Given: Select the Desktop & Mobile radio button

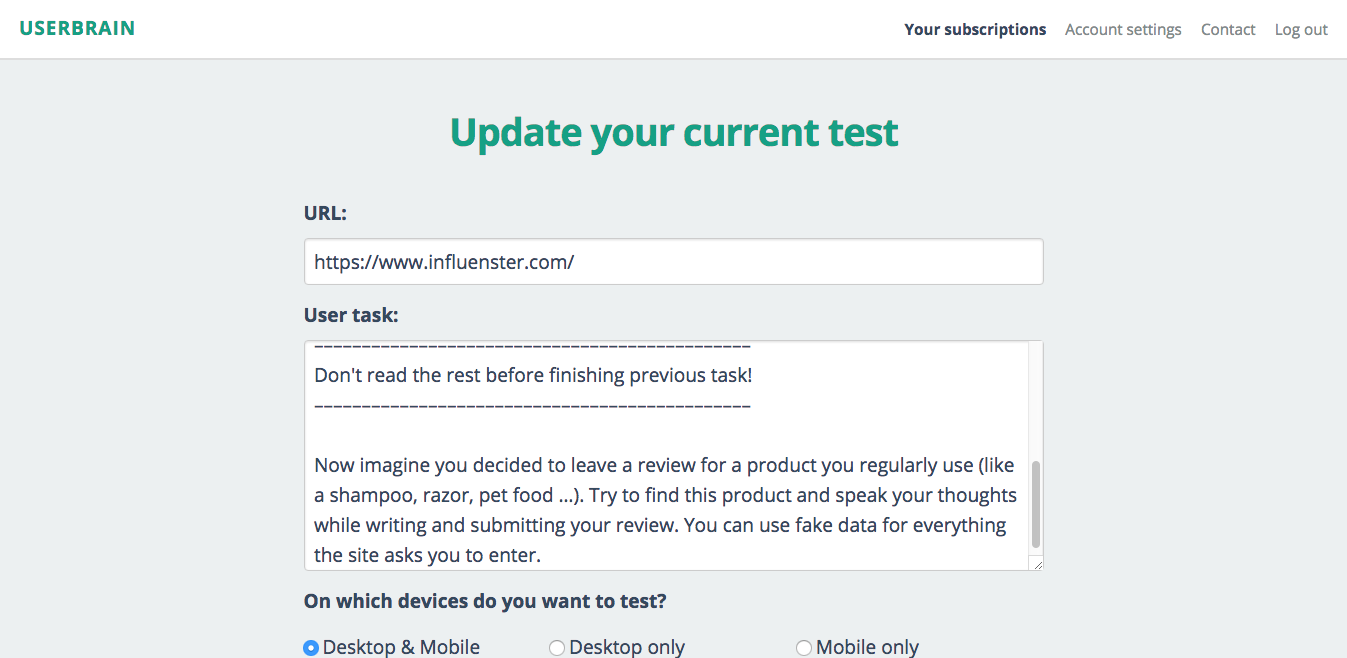Looking at the screenshot, I should 311,648.
